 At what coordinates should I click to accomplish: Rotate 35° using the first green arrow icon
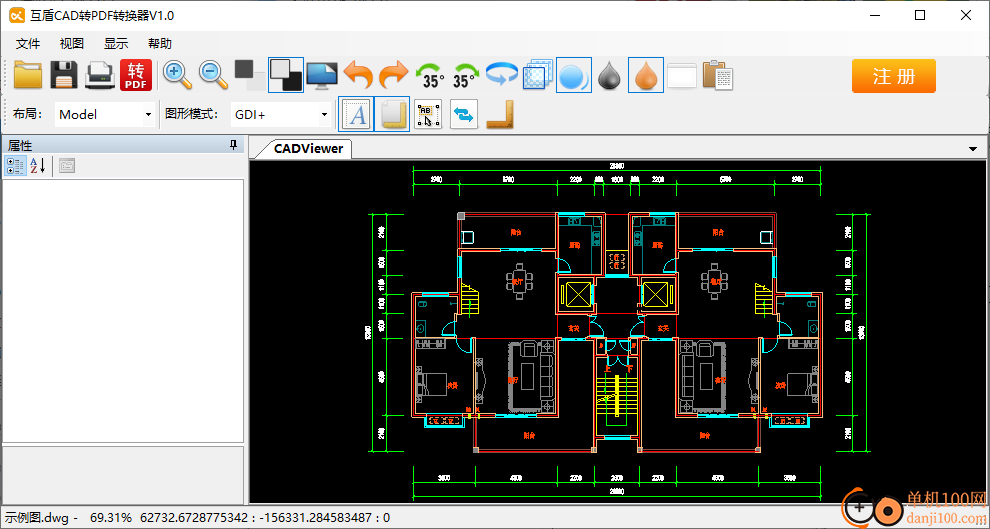click(430, 75)
